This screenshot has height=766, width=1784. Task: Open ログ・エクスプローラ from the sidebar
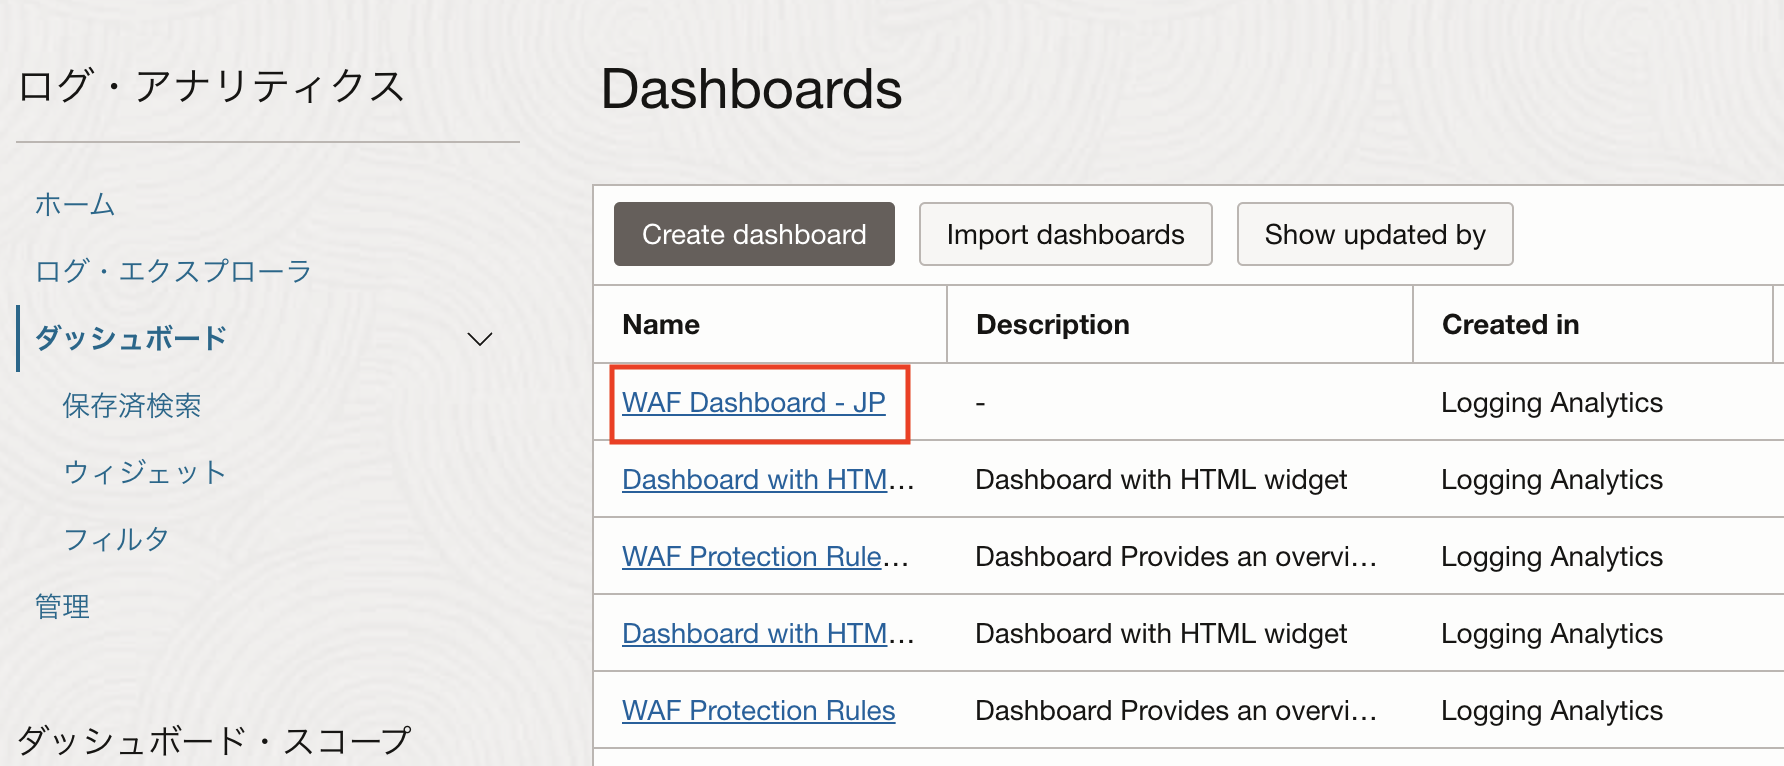pos(173,271)
